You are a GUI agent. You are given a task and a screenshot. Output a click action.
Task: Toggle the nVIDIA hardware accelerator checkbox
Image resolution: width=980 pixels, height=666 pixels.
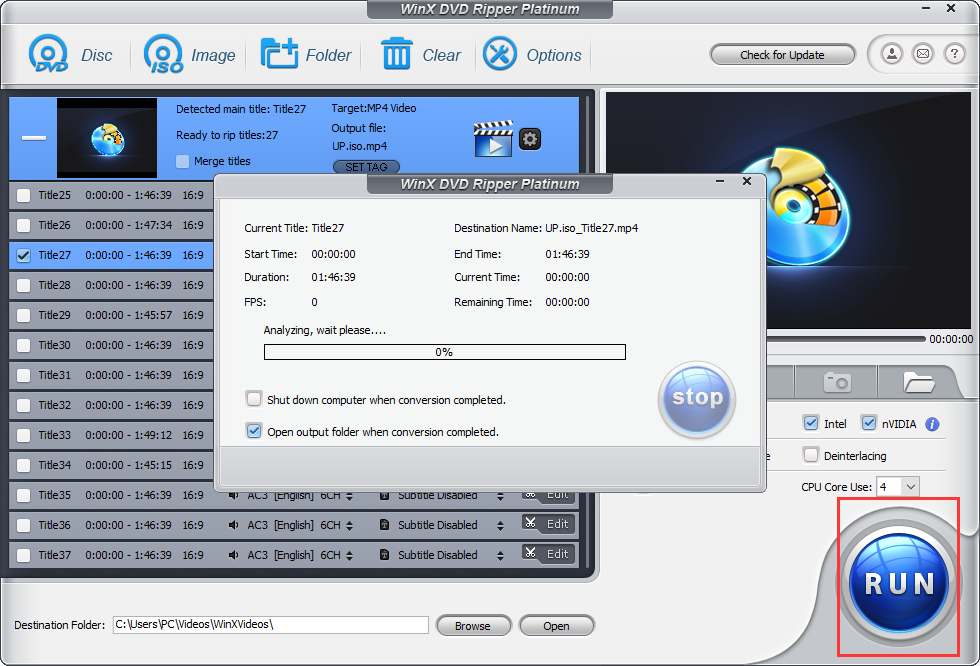point(869,423)
